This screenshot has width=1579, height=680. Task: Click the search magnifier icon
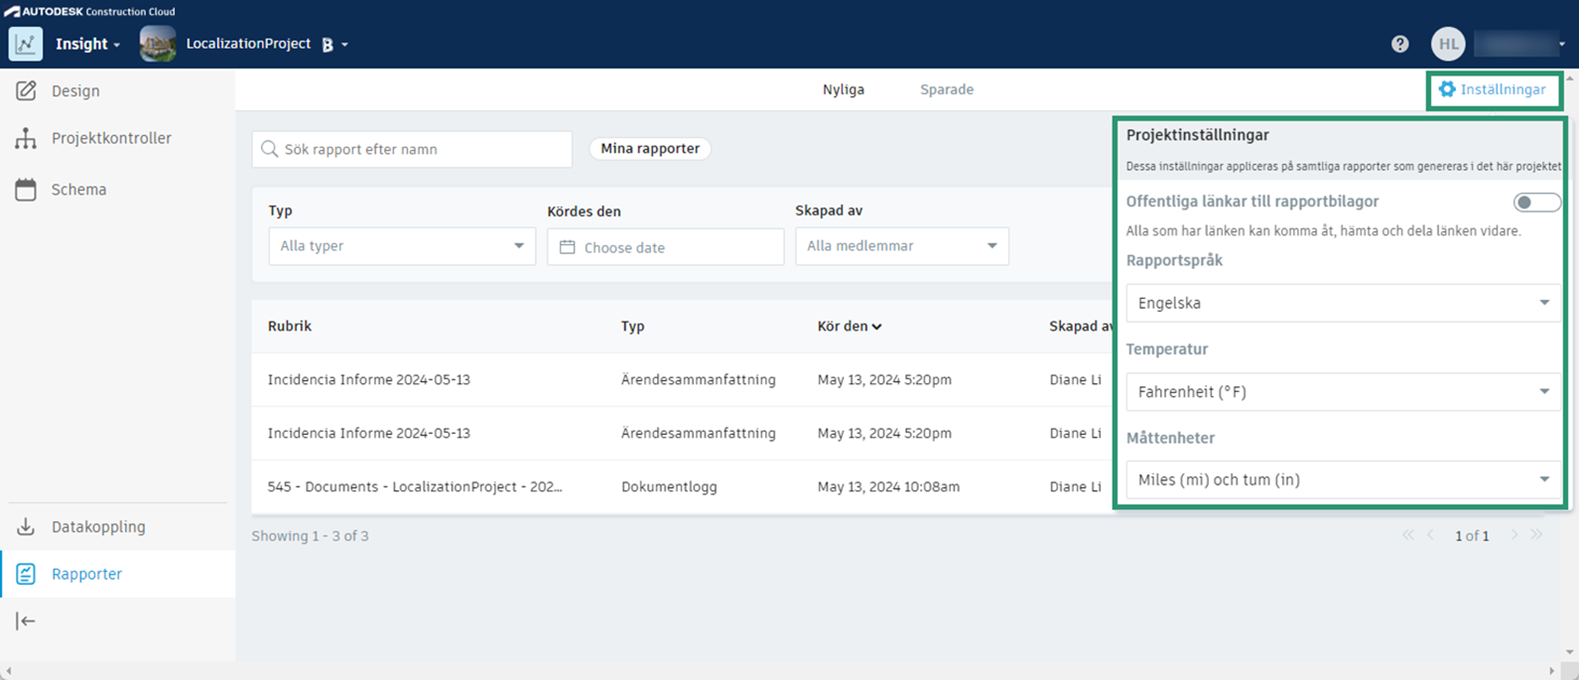269,149
